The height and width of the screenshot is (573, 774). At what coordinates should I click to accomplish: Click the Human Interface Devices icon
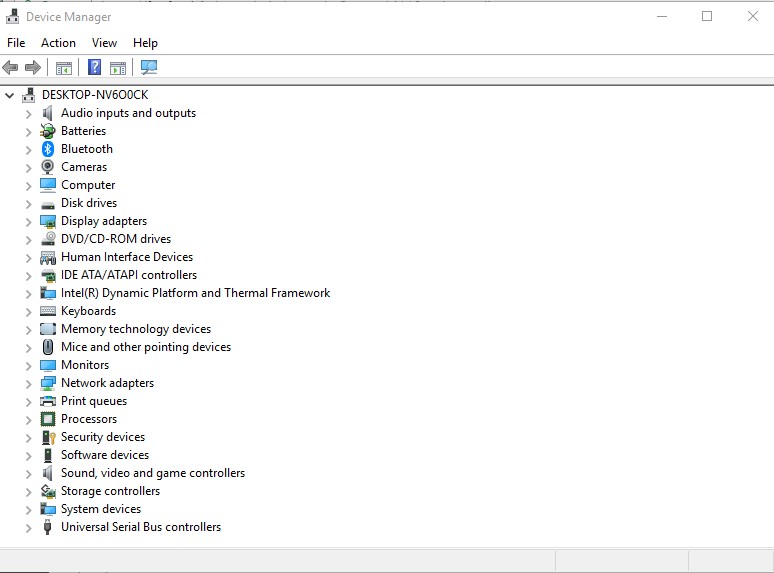click(48, 257)
